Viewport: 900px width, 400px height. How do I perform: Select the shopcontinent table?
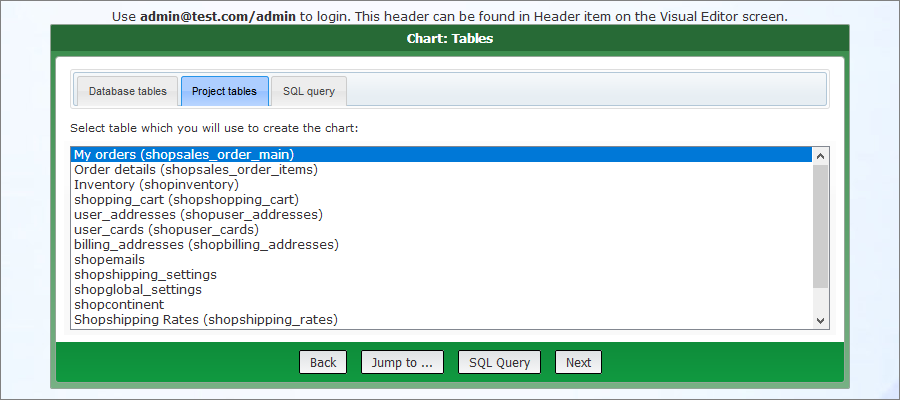click(x=441, y=304)
